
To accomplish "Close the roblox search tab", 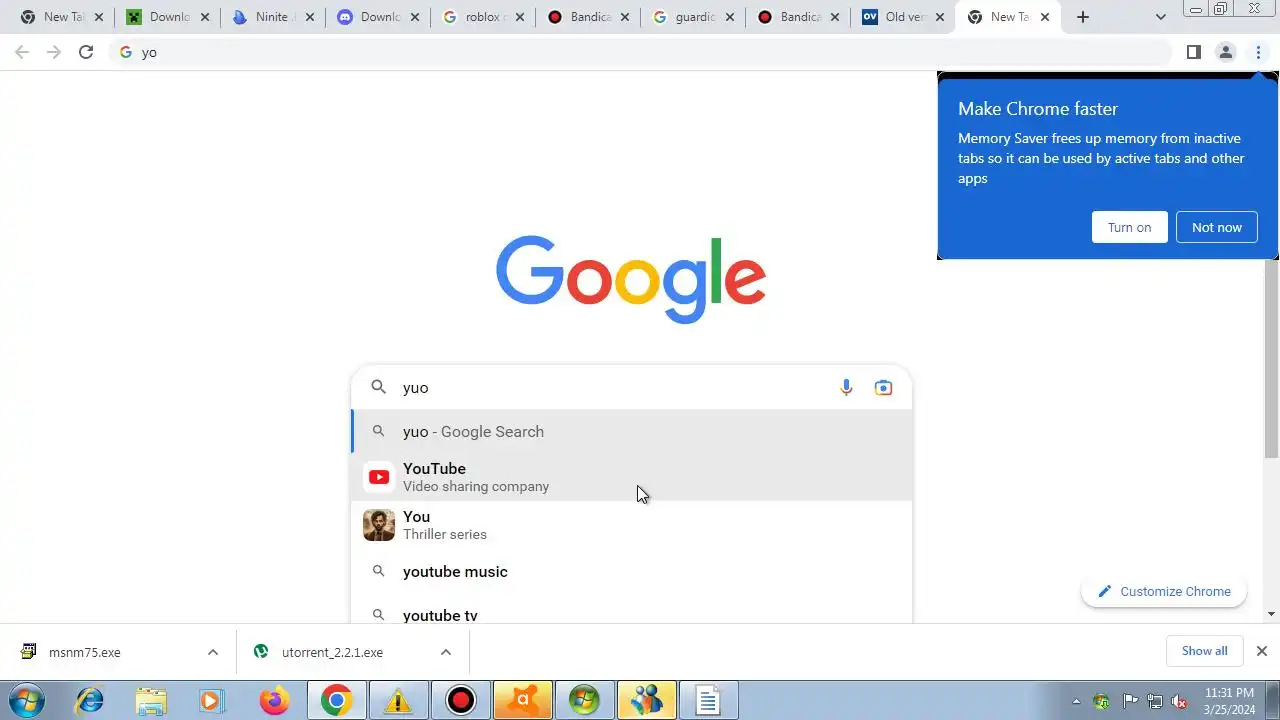I will click(522, 17).
